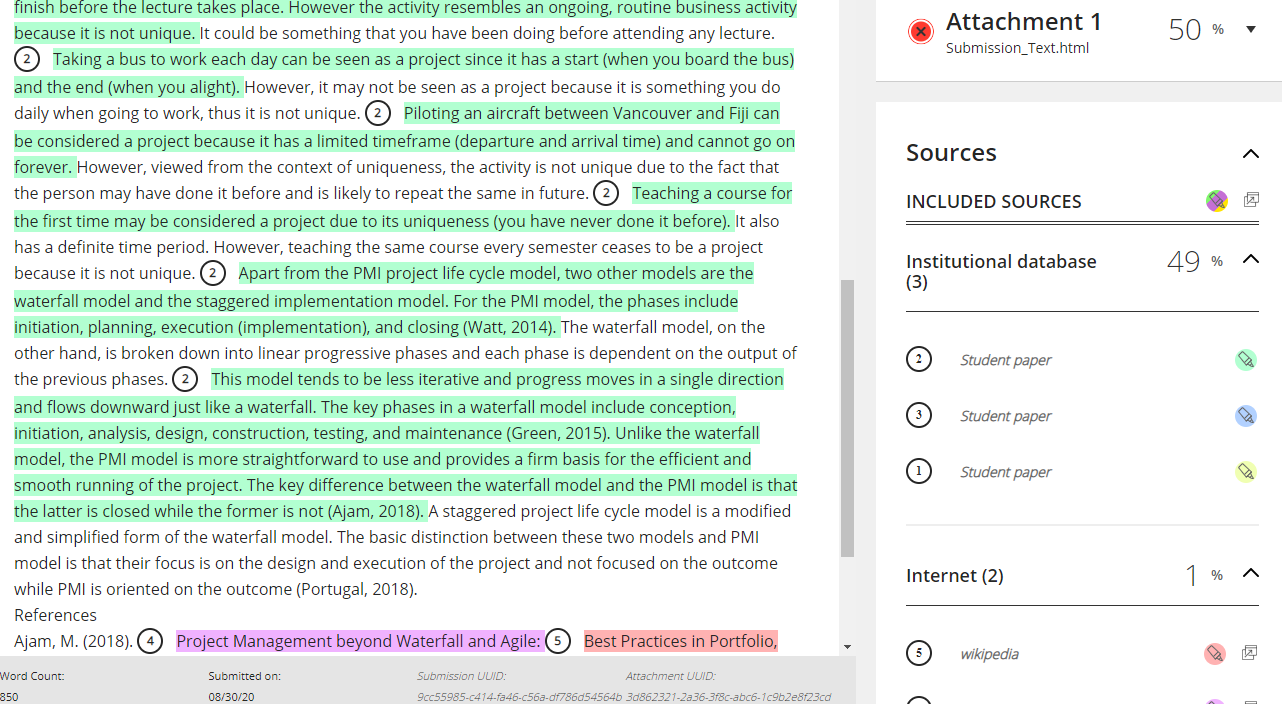
Task: Click citation marker 2 before 'Teaching a course'
Action: click(606, 193)
